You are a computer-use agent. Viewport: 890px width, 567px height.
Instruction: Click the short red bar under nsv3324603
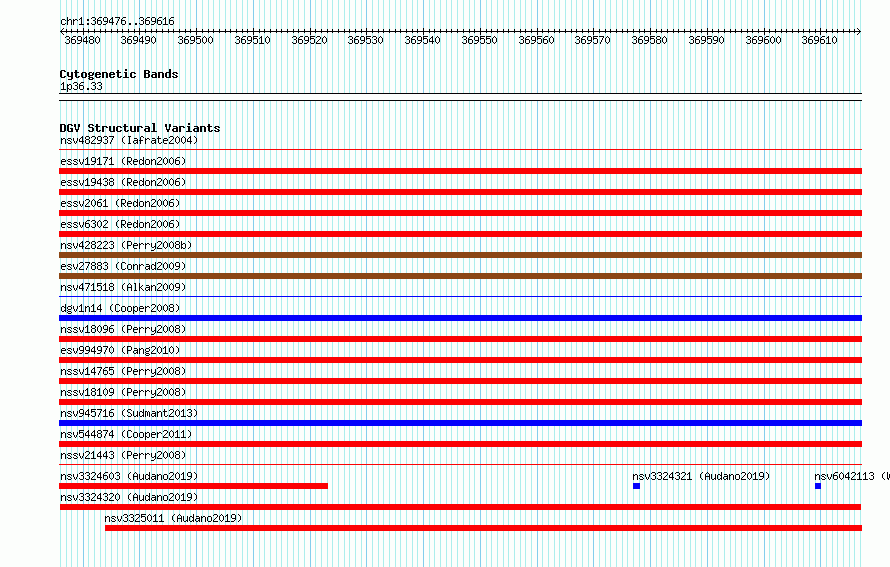point(194,486)
